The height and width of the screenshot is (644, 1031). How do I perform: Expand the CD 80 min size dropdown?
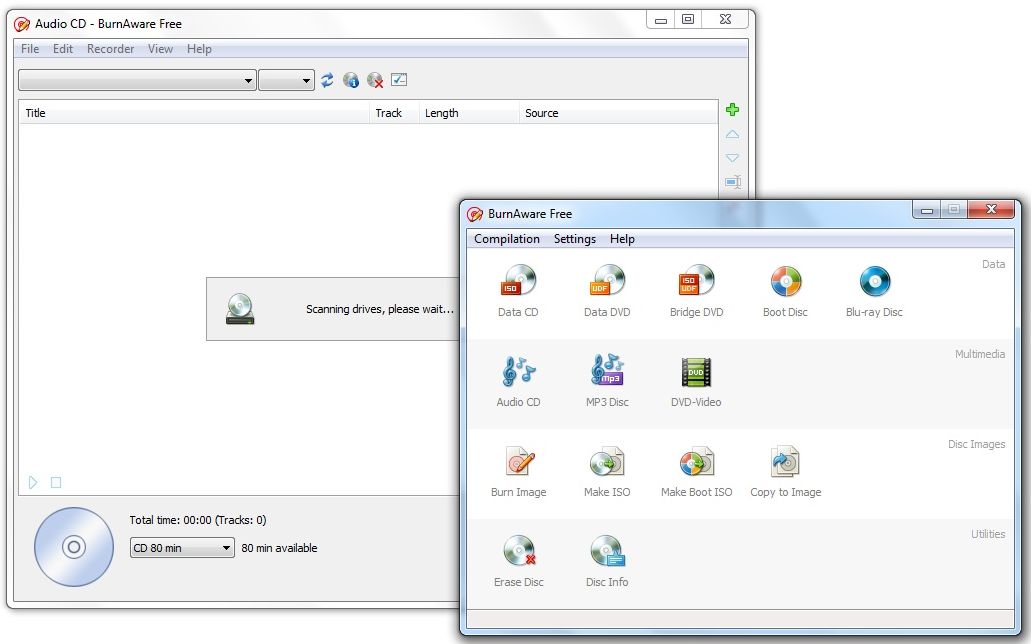[182, 548]
